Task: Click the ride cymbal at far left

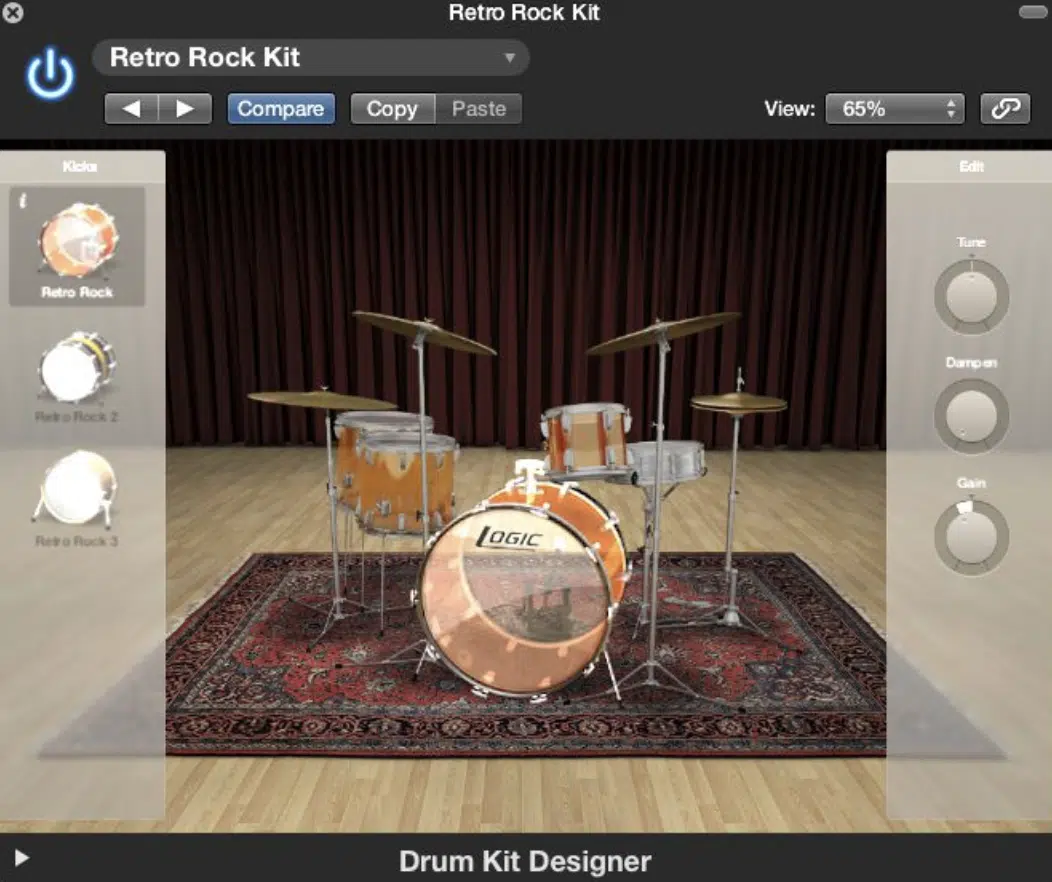Action: click(322, 400)
